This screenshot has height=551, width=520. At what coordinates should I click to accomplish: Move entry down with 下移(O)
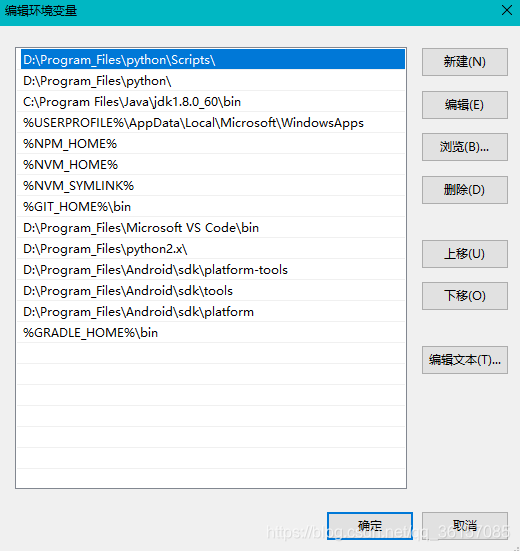pyautogui.click(x=464, y=296)
